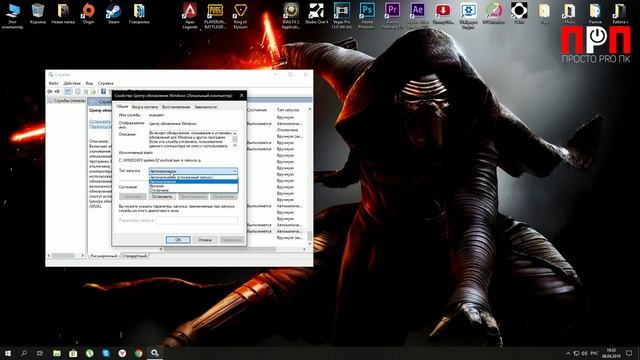Screen dimensions: 640x360
Task: Click the start parameters input field
Action: (197, 220)
